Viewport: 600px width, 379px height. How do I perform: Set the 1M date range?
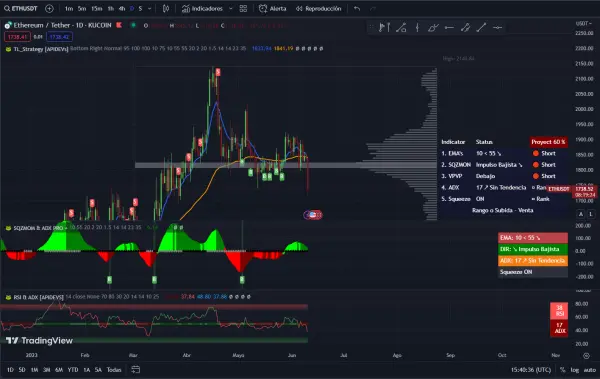[x=34, y=369]
